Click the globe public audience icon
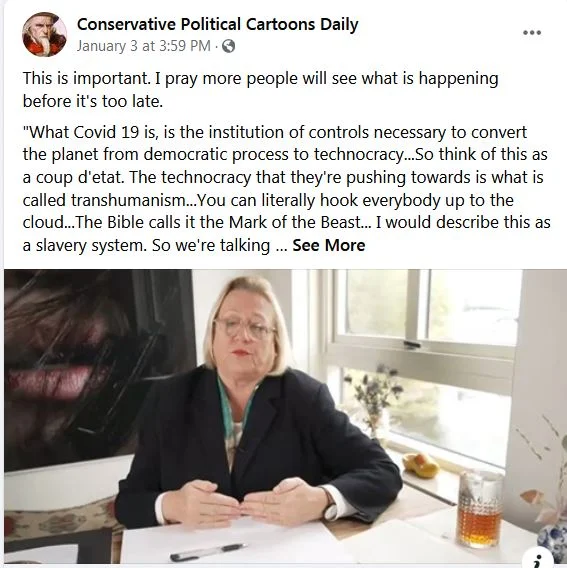 (228, 46)
